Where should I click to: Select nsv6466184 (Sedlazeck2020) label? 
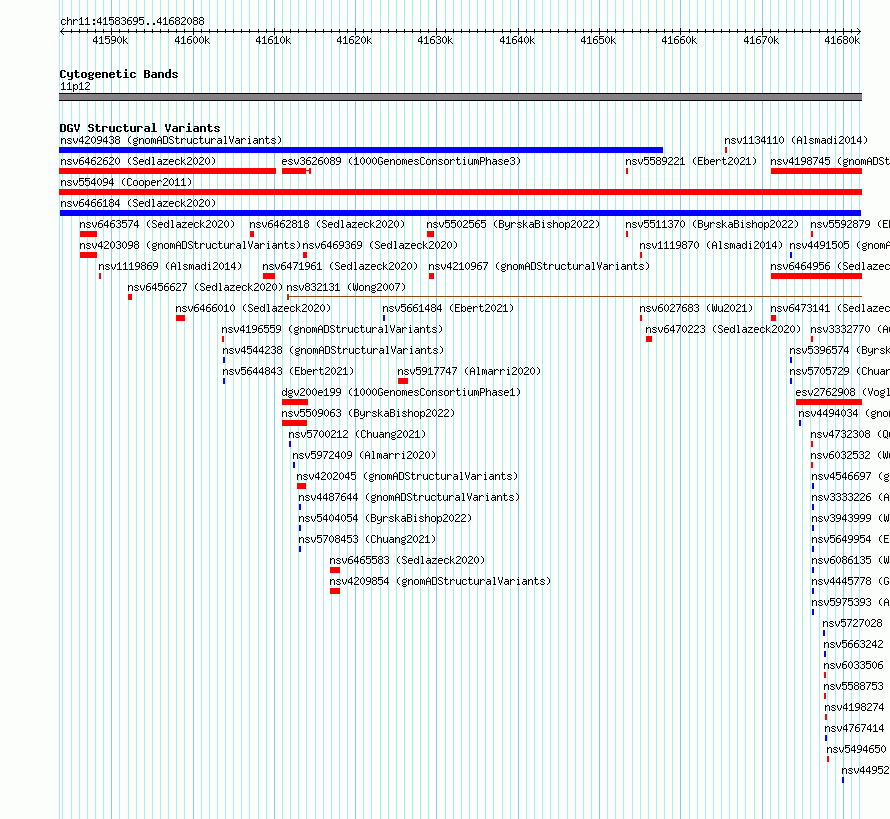138,203
